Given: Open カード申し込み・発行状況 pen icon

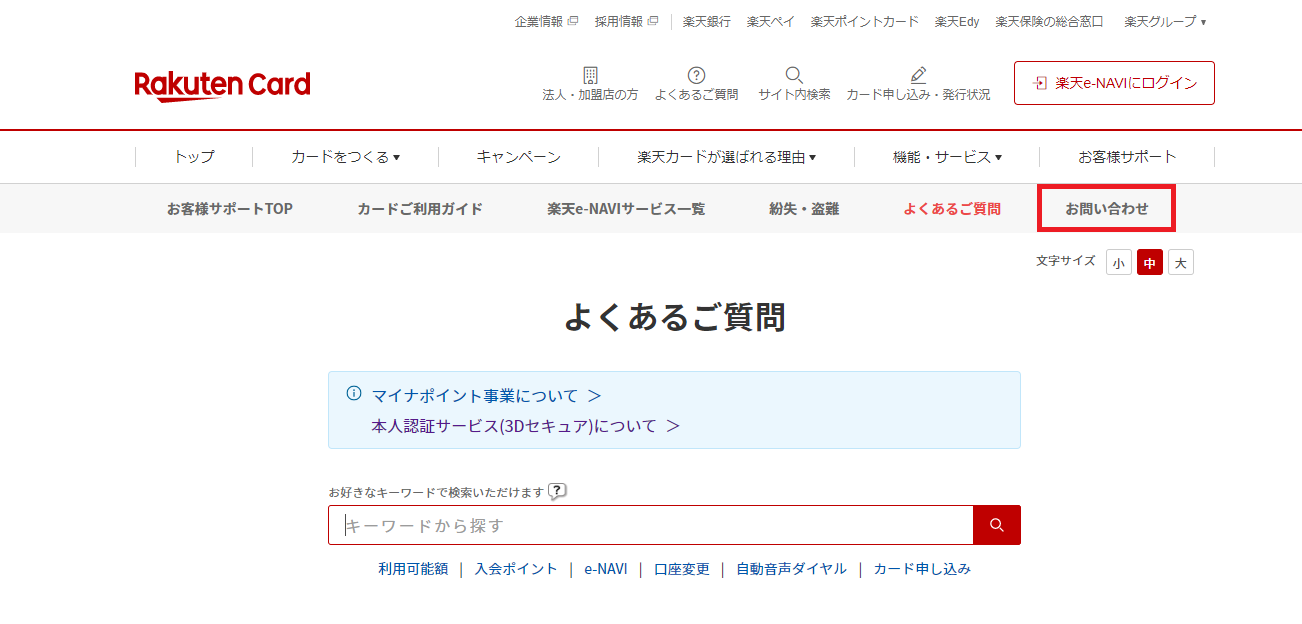Looking at the screenshot, I should (x=918, y=75).
